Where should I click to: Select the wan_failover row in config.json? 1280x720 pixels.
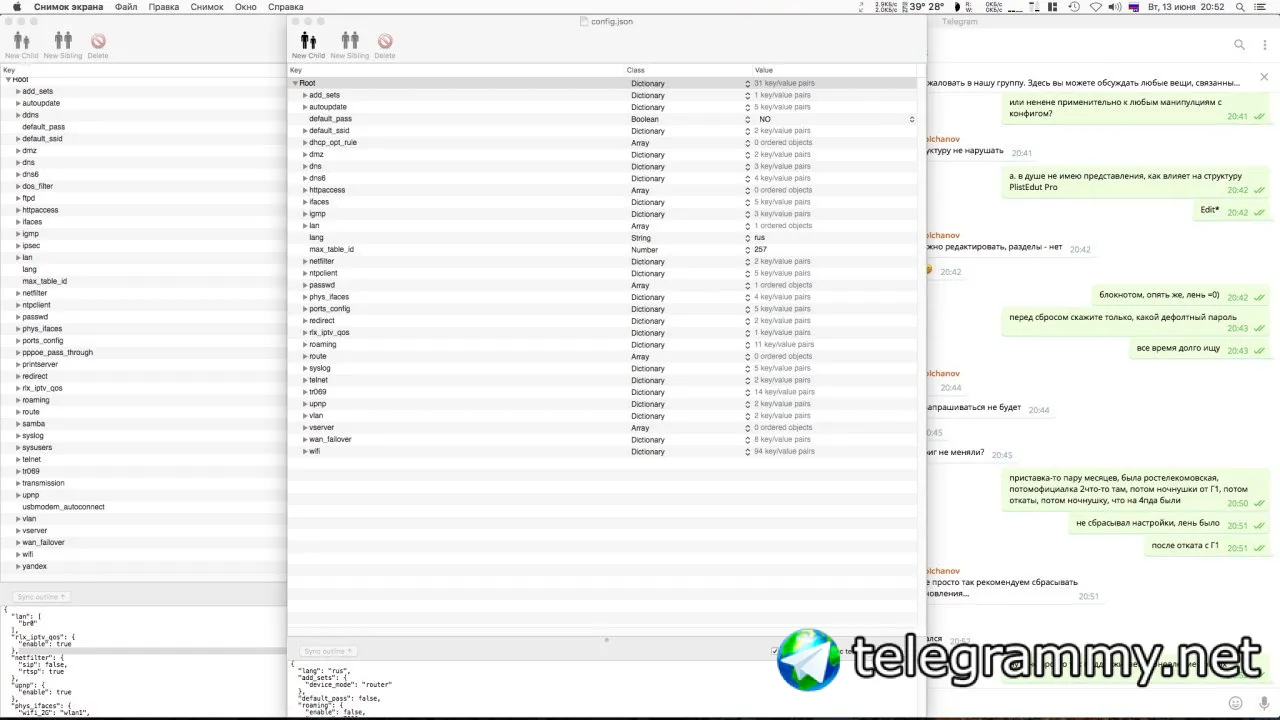click(602, 439)
